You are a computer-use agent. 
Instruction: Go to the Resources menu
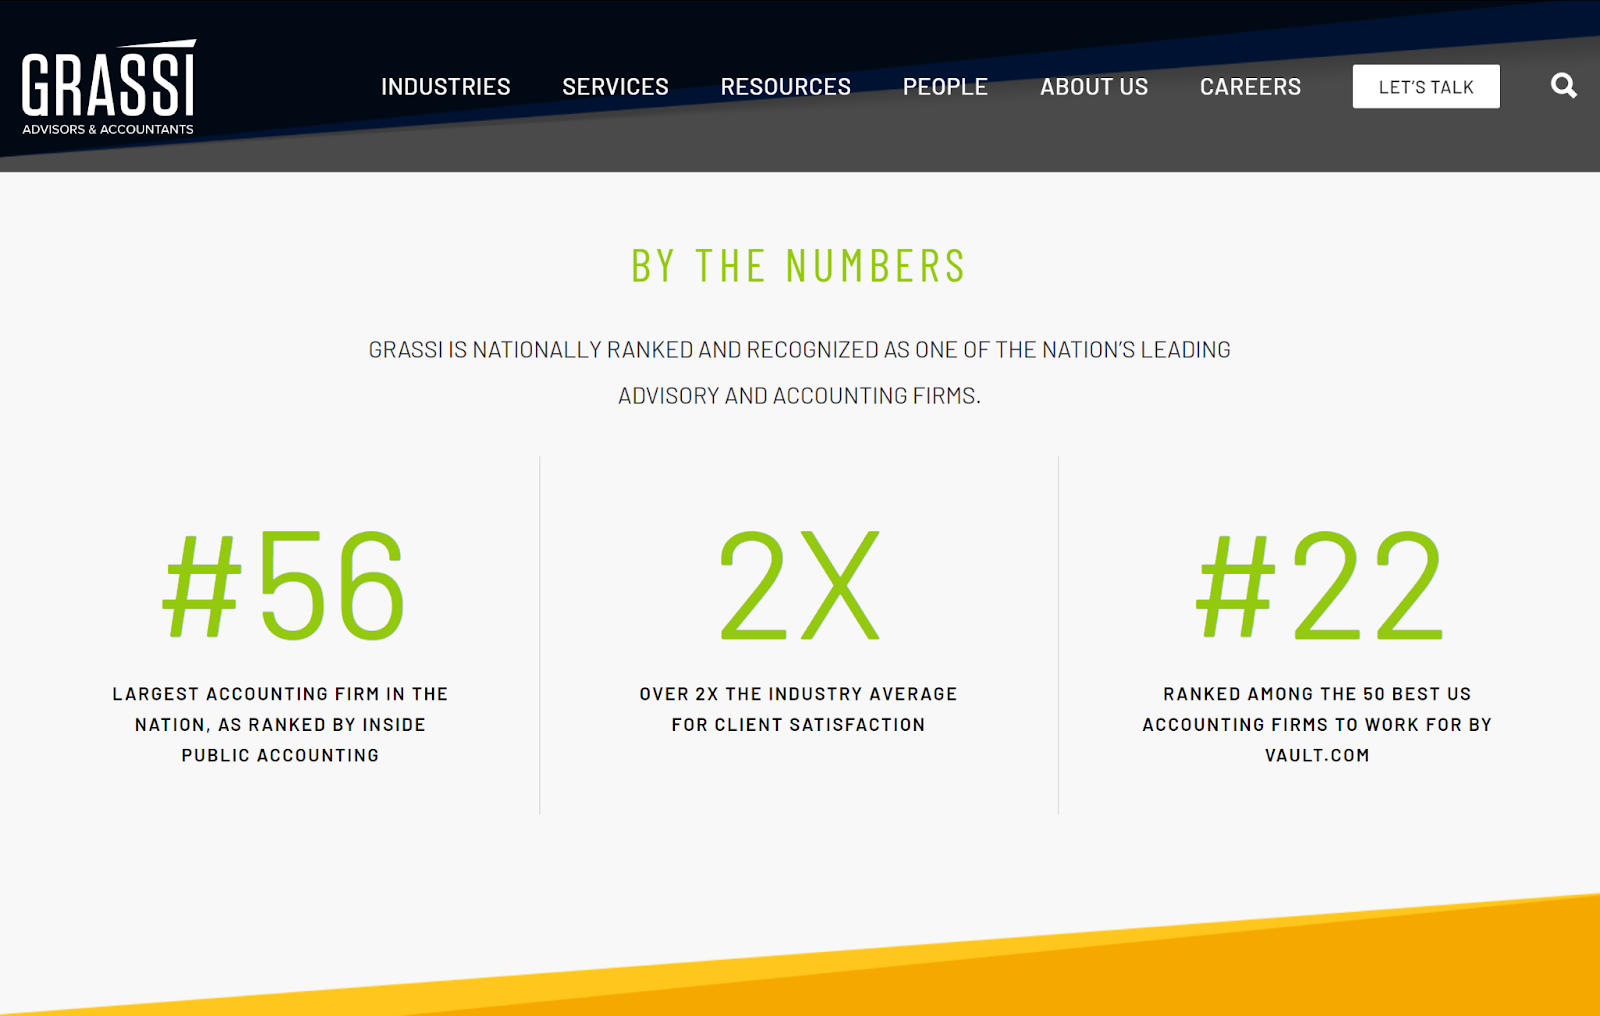(786, 87)
